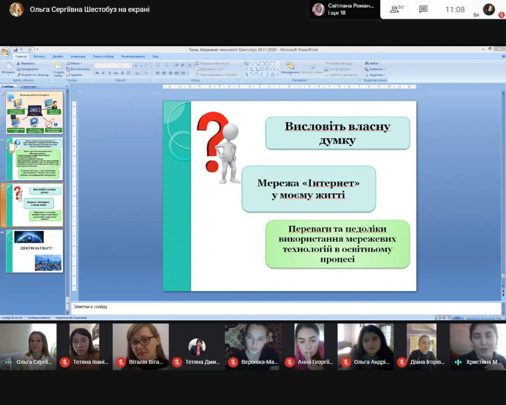Screen dimensions: 506x405
Task: Click the round Office button in PowerPoint
Action: coord(5,52)
